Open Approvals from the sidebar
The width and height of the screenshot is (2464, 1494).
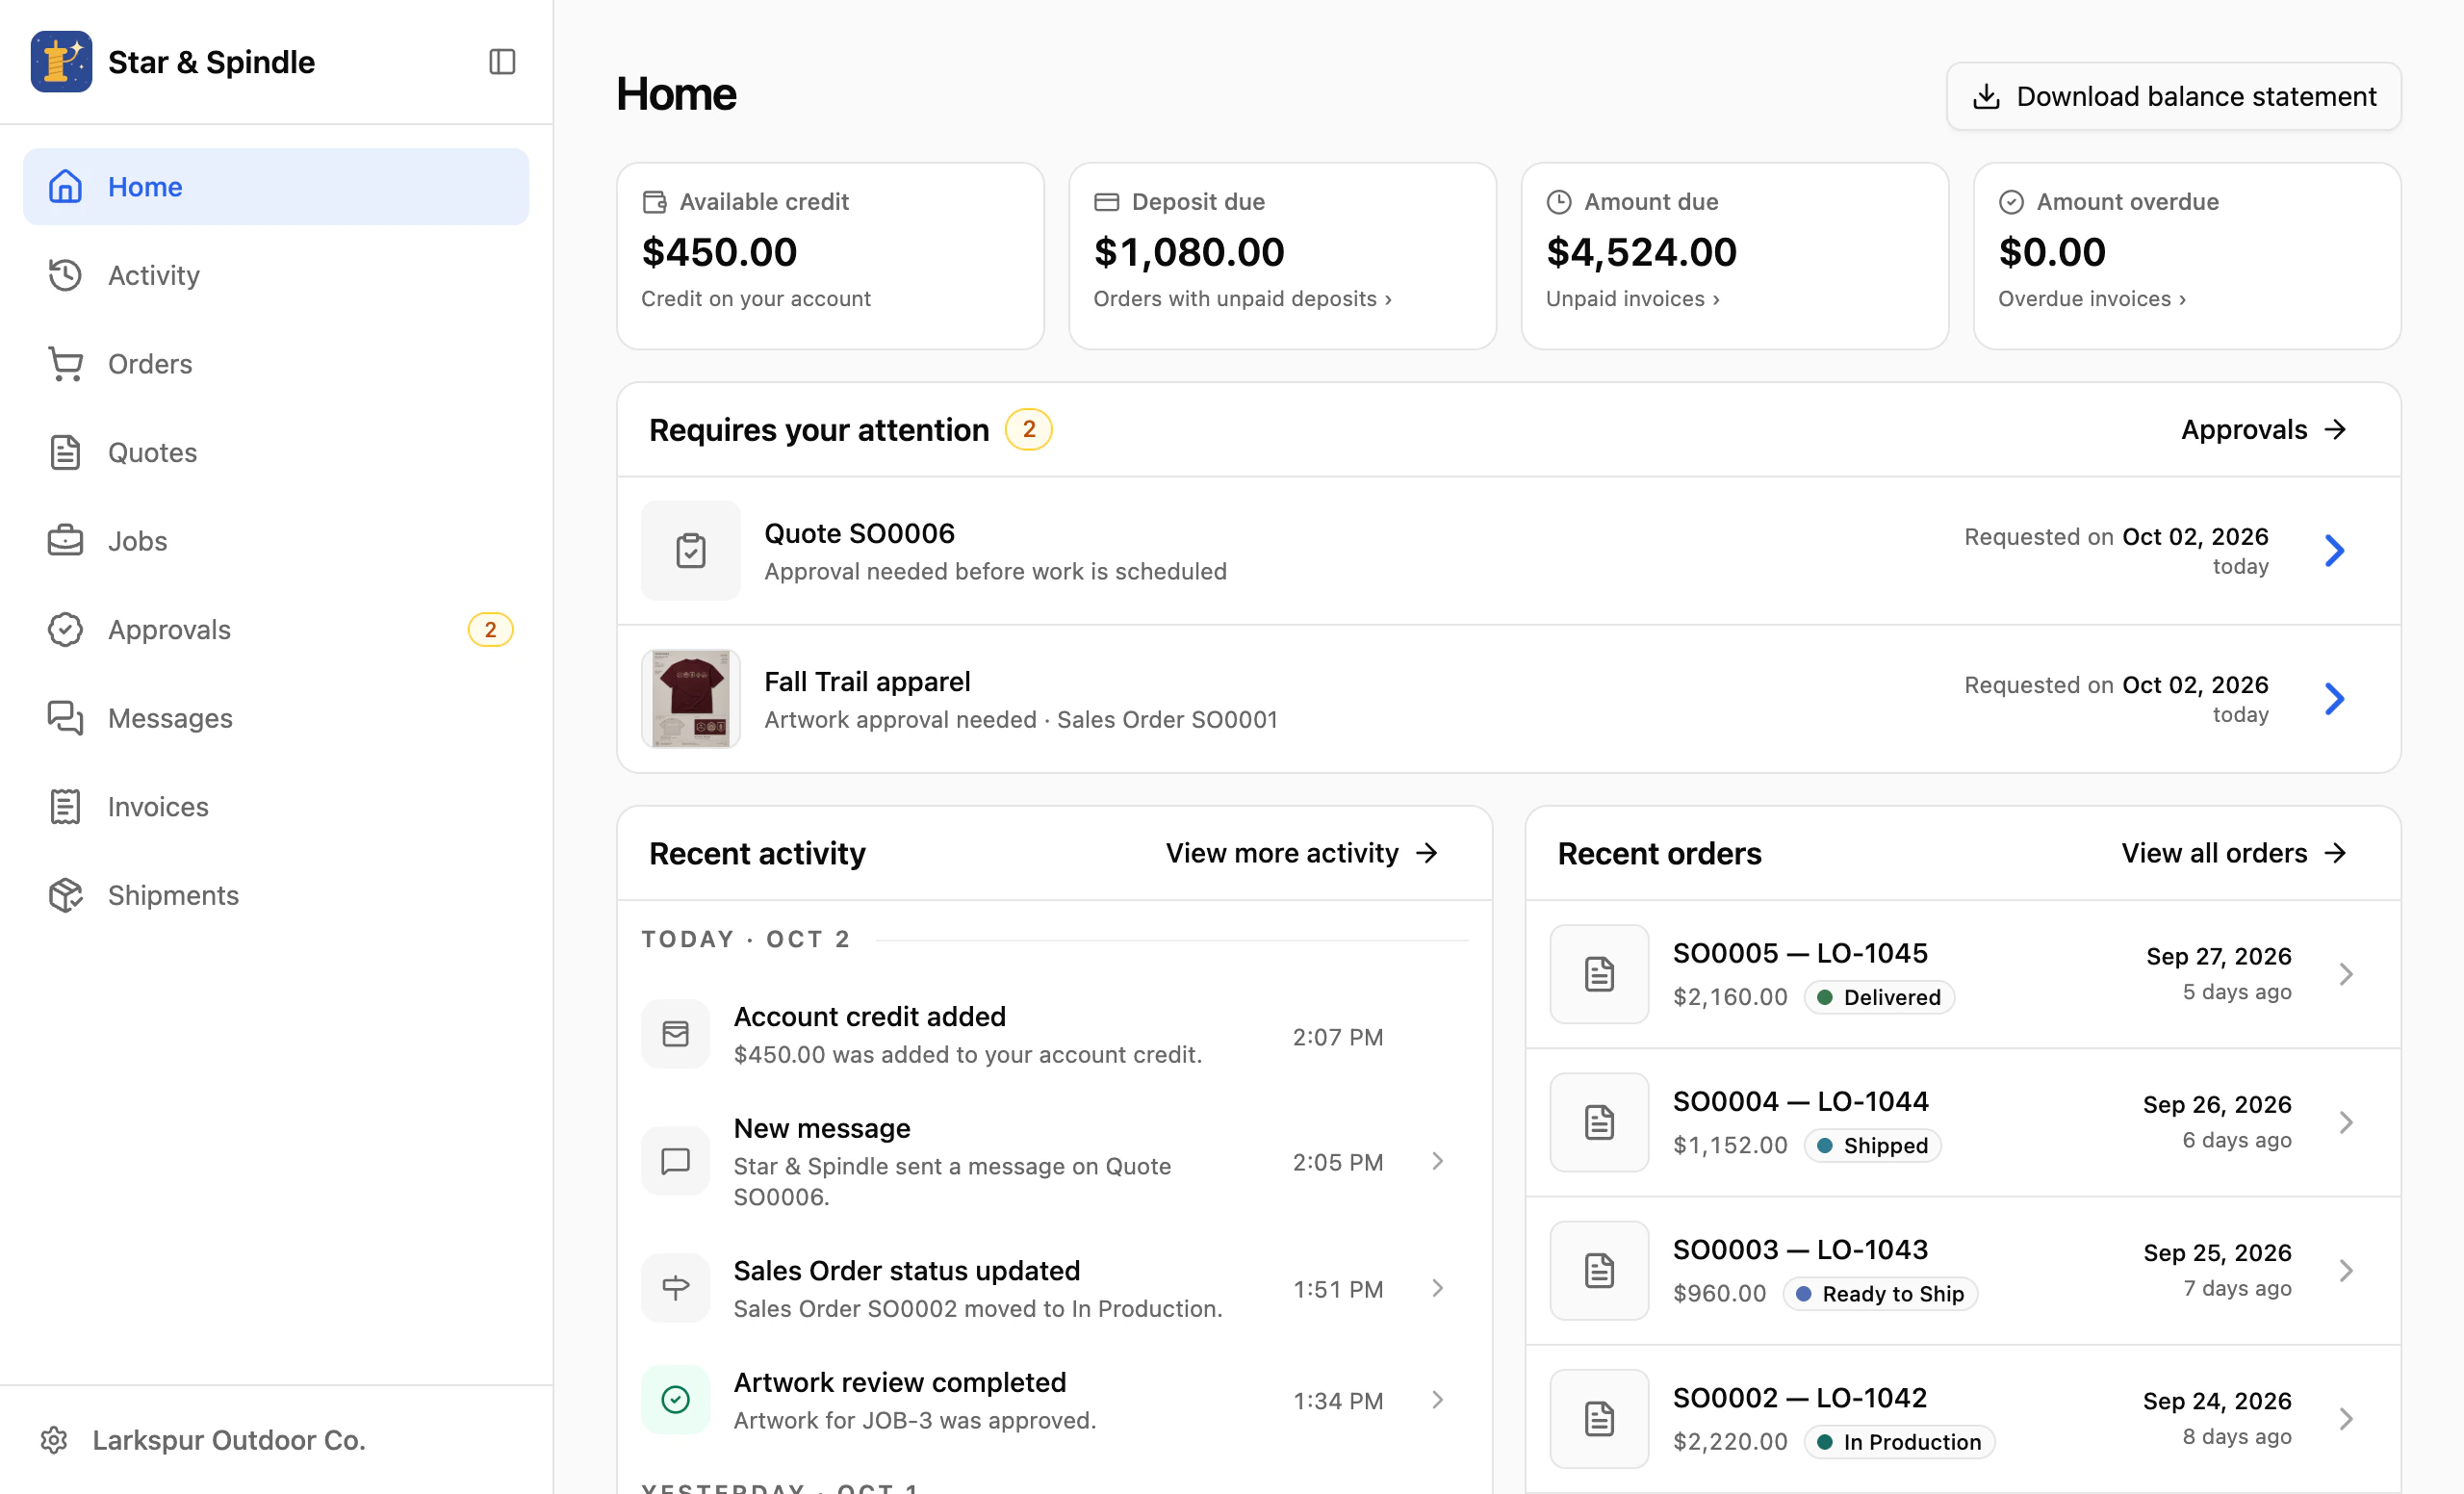point(276,630)
